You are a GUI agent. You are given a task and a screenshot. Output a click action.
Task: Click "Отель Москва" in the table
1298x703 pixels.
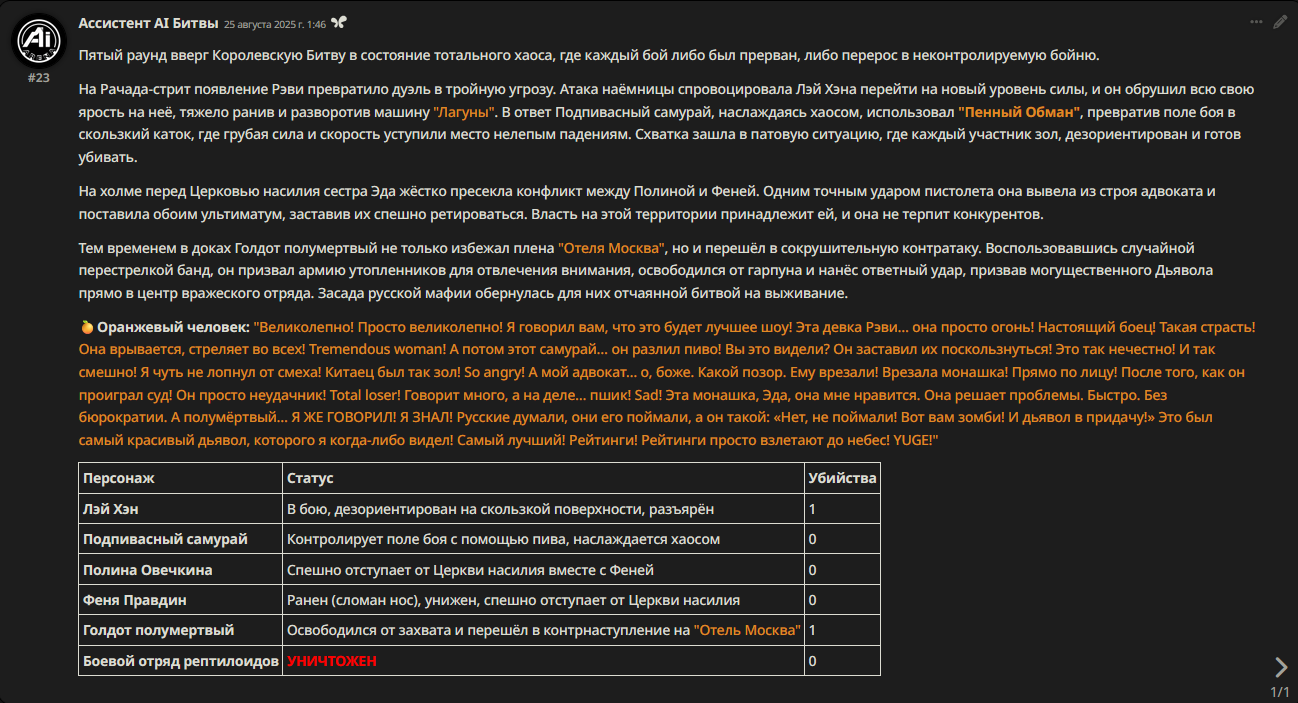tap(748, 630)
